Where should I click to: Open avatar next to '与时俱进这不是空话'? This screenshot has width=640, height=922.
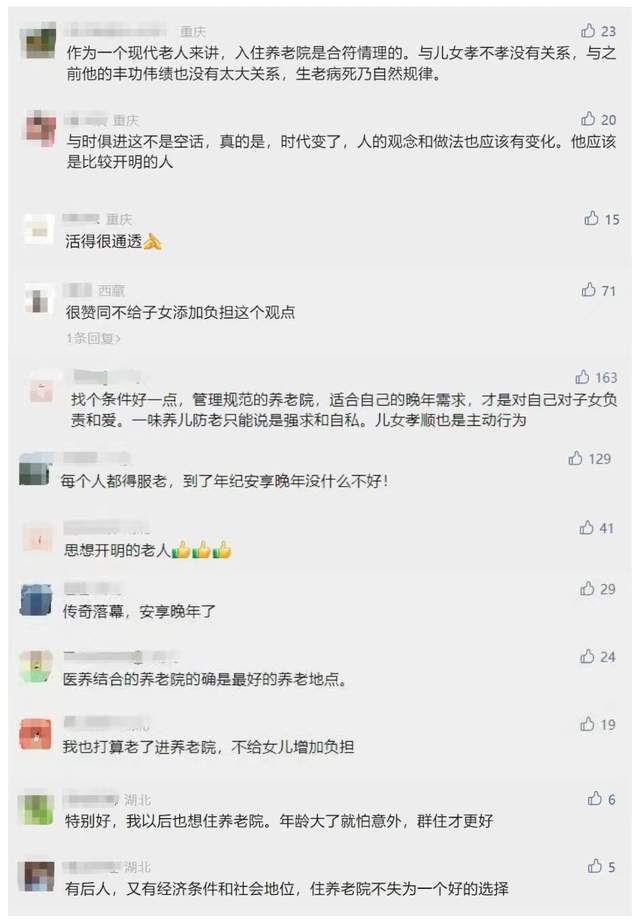point(40,128)
